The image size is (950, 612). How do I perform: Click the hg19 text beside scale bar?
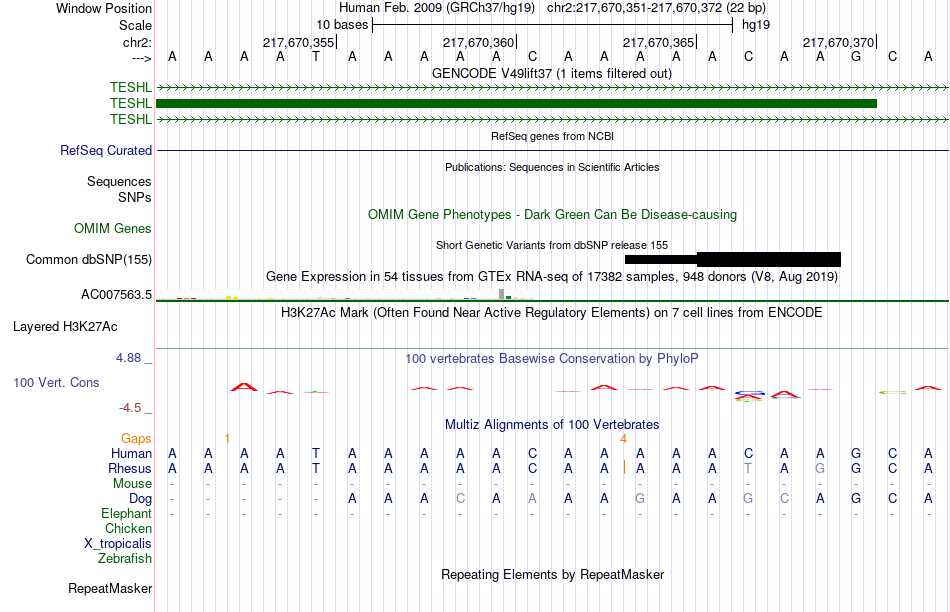tap(756, 25)
